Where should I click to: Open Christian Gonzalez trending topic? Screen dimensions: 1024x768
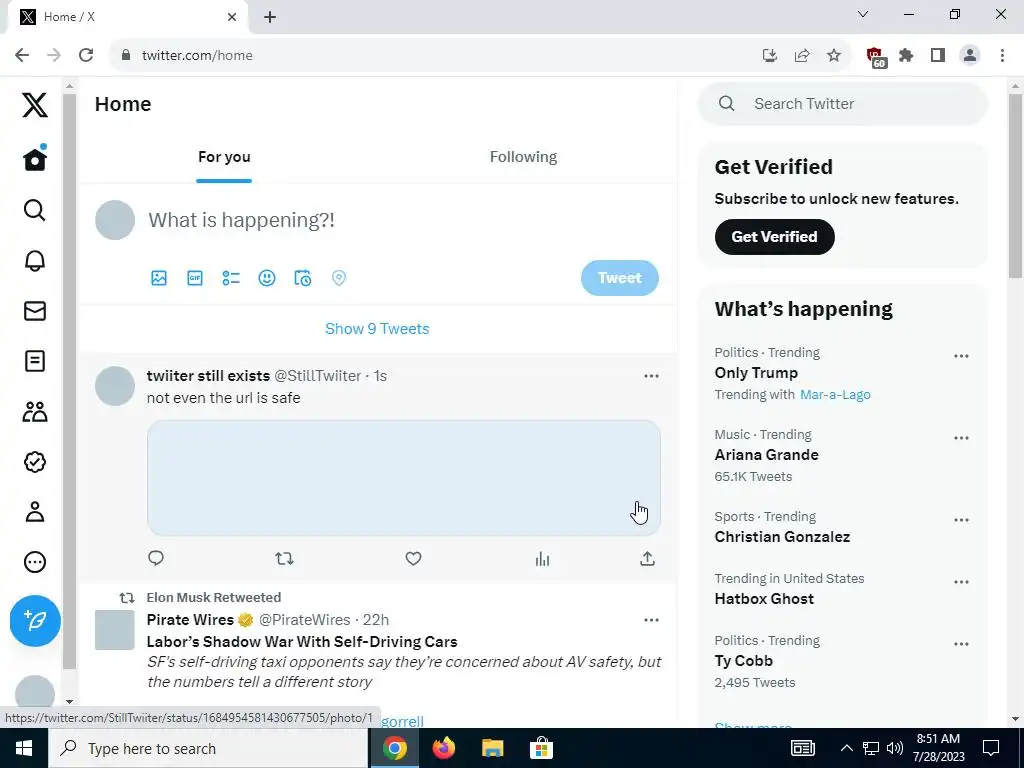pos(782,537)
